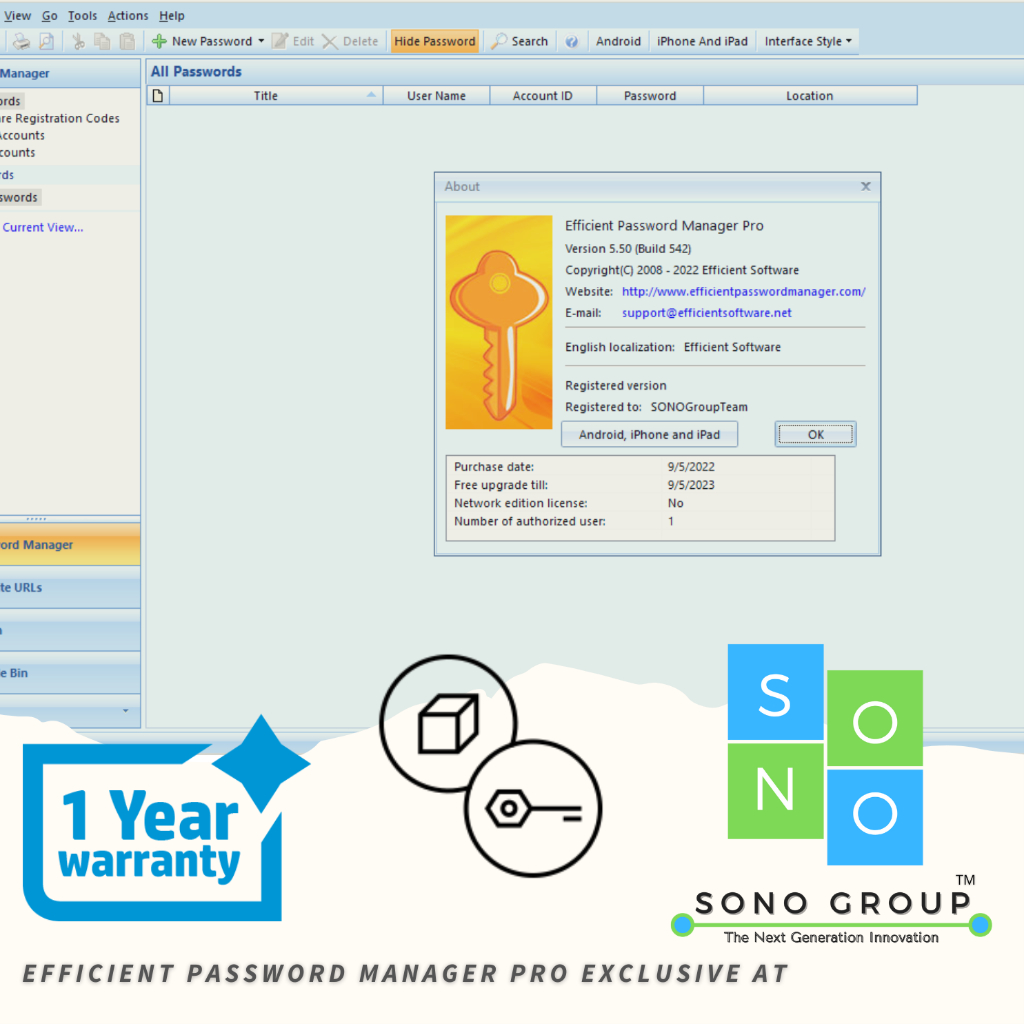Open Search from the toolbar

pyautogui.click(x=518, y=41)
